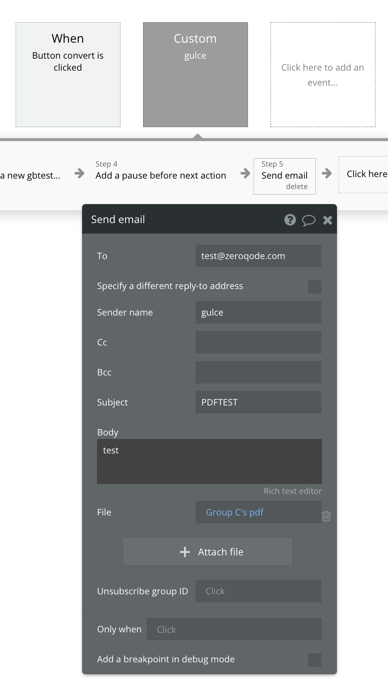
Task: Open Unsubscribe group ID Click field
Action: pyautogui.click(x=258, y=591)
